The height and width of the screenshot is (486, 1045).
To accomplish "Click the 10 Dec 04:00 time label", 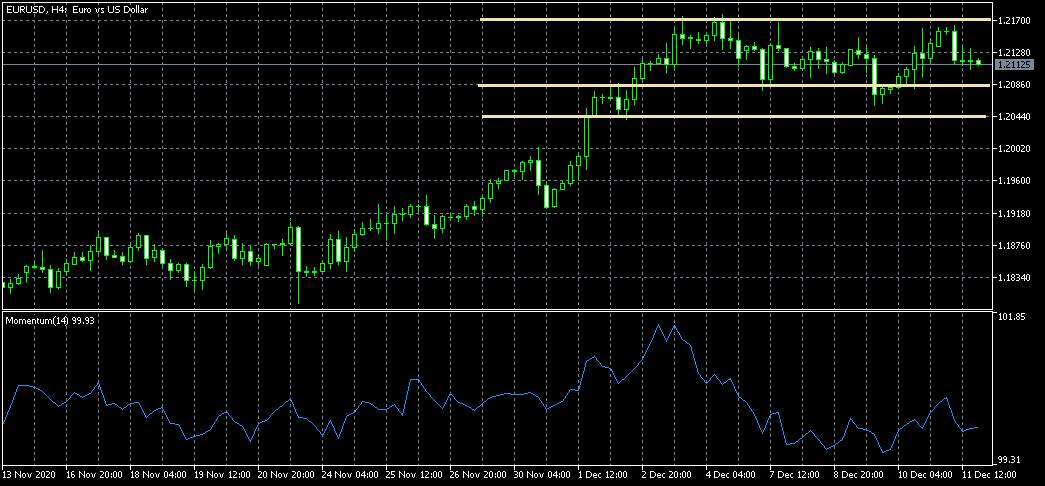I will point(926,475).
